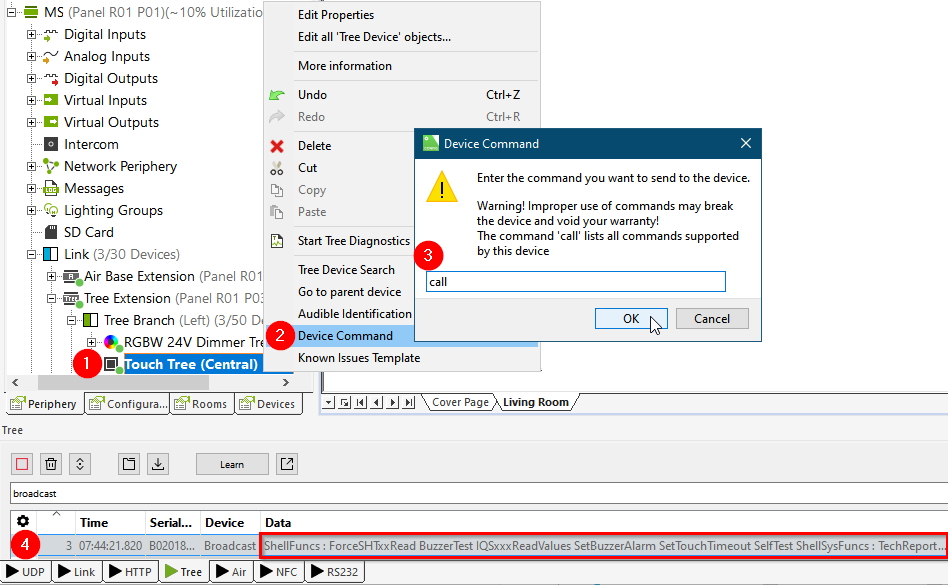Open a saved log via the folder icon

pyautogui.click(x=128, y=463)
